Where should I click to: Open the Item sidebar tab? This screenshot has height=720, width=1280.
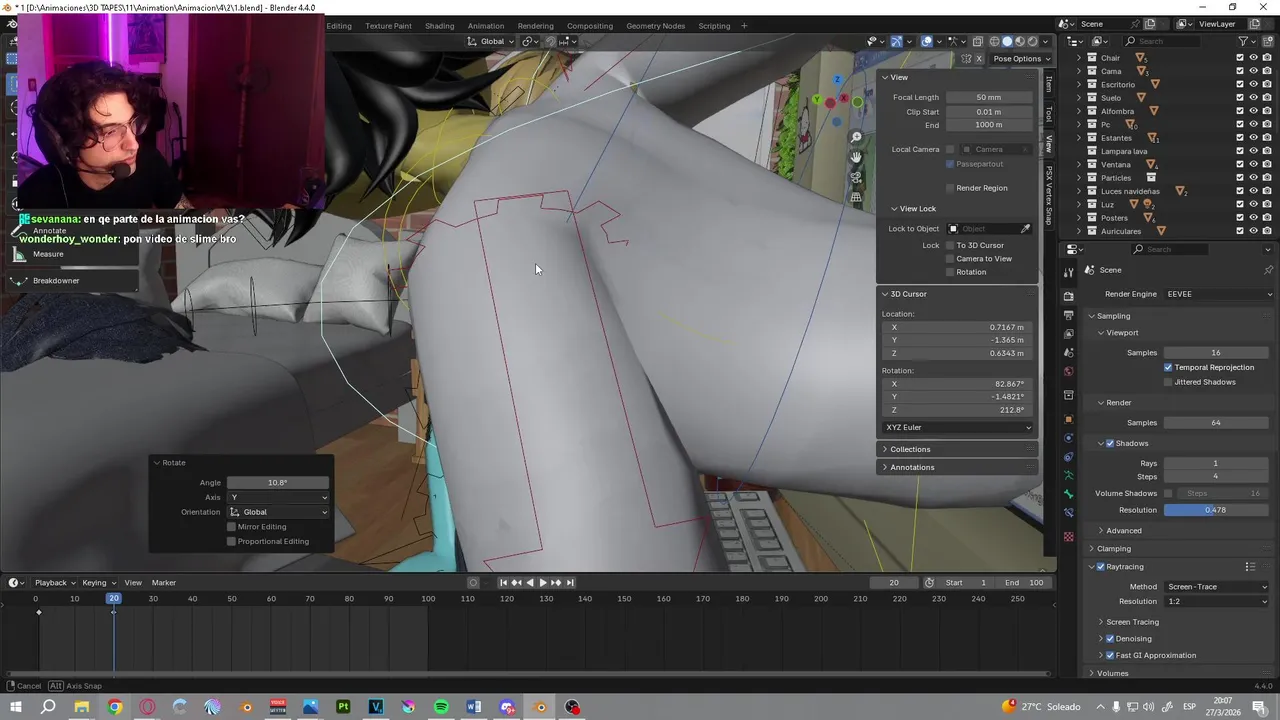(1049, 84)
